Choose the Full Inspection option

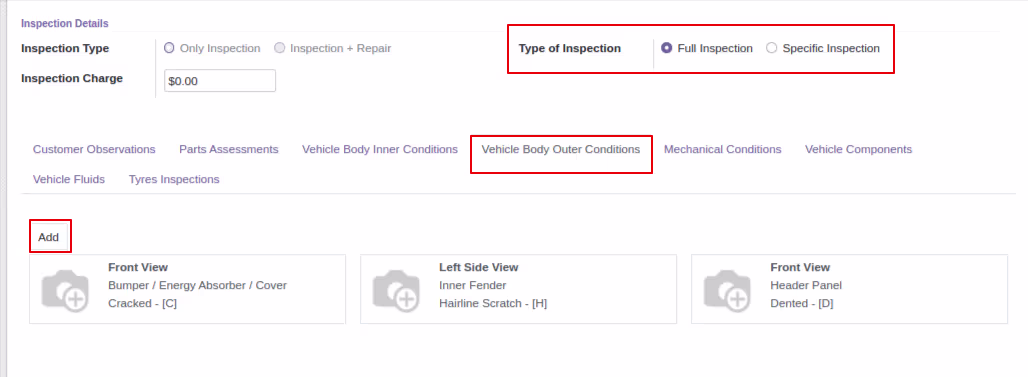[667, 48]
